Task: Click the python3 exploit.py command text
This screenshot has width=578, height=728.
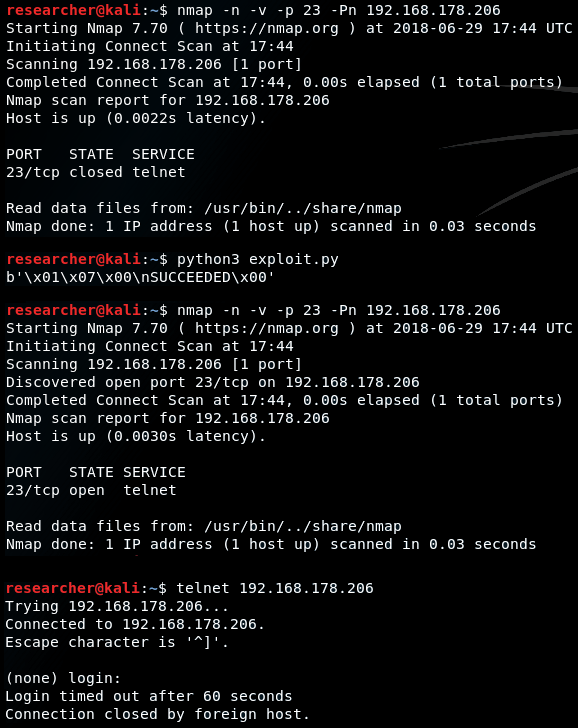Action: pyautogui.click(x=258, y=260)
